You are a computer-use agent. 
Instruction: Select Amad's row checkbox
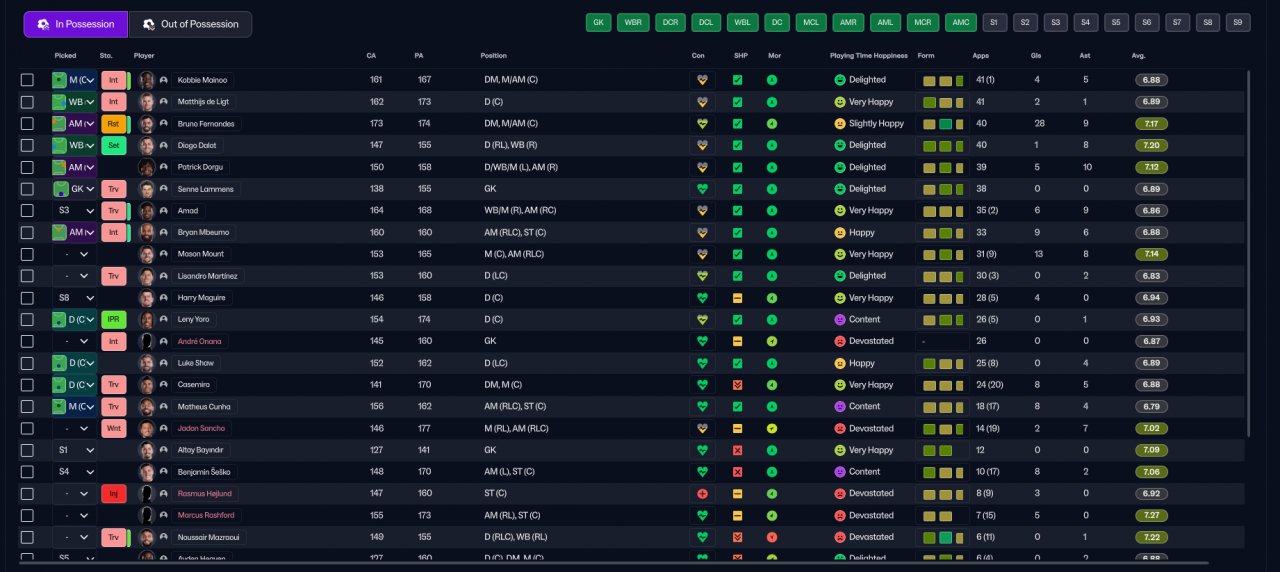(x=27, y=211)
